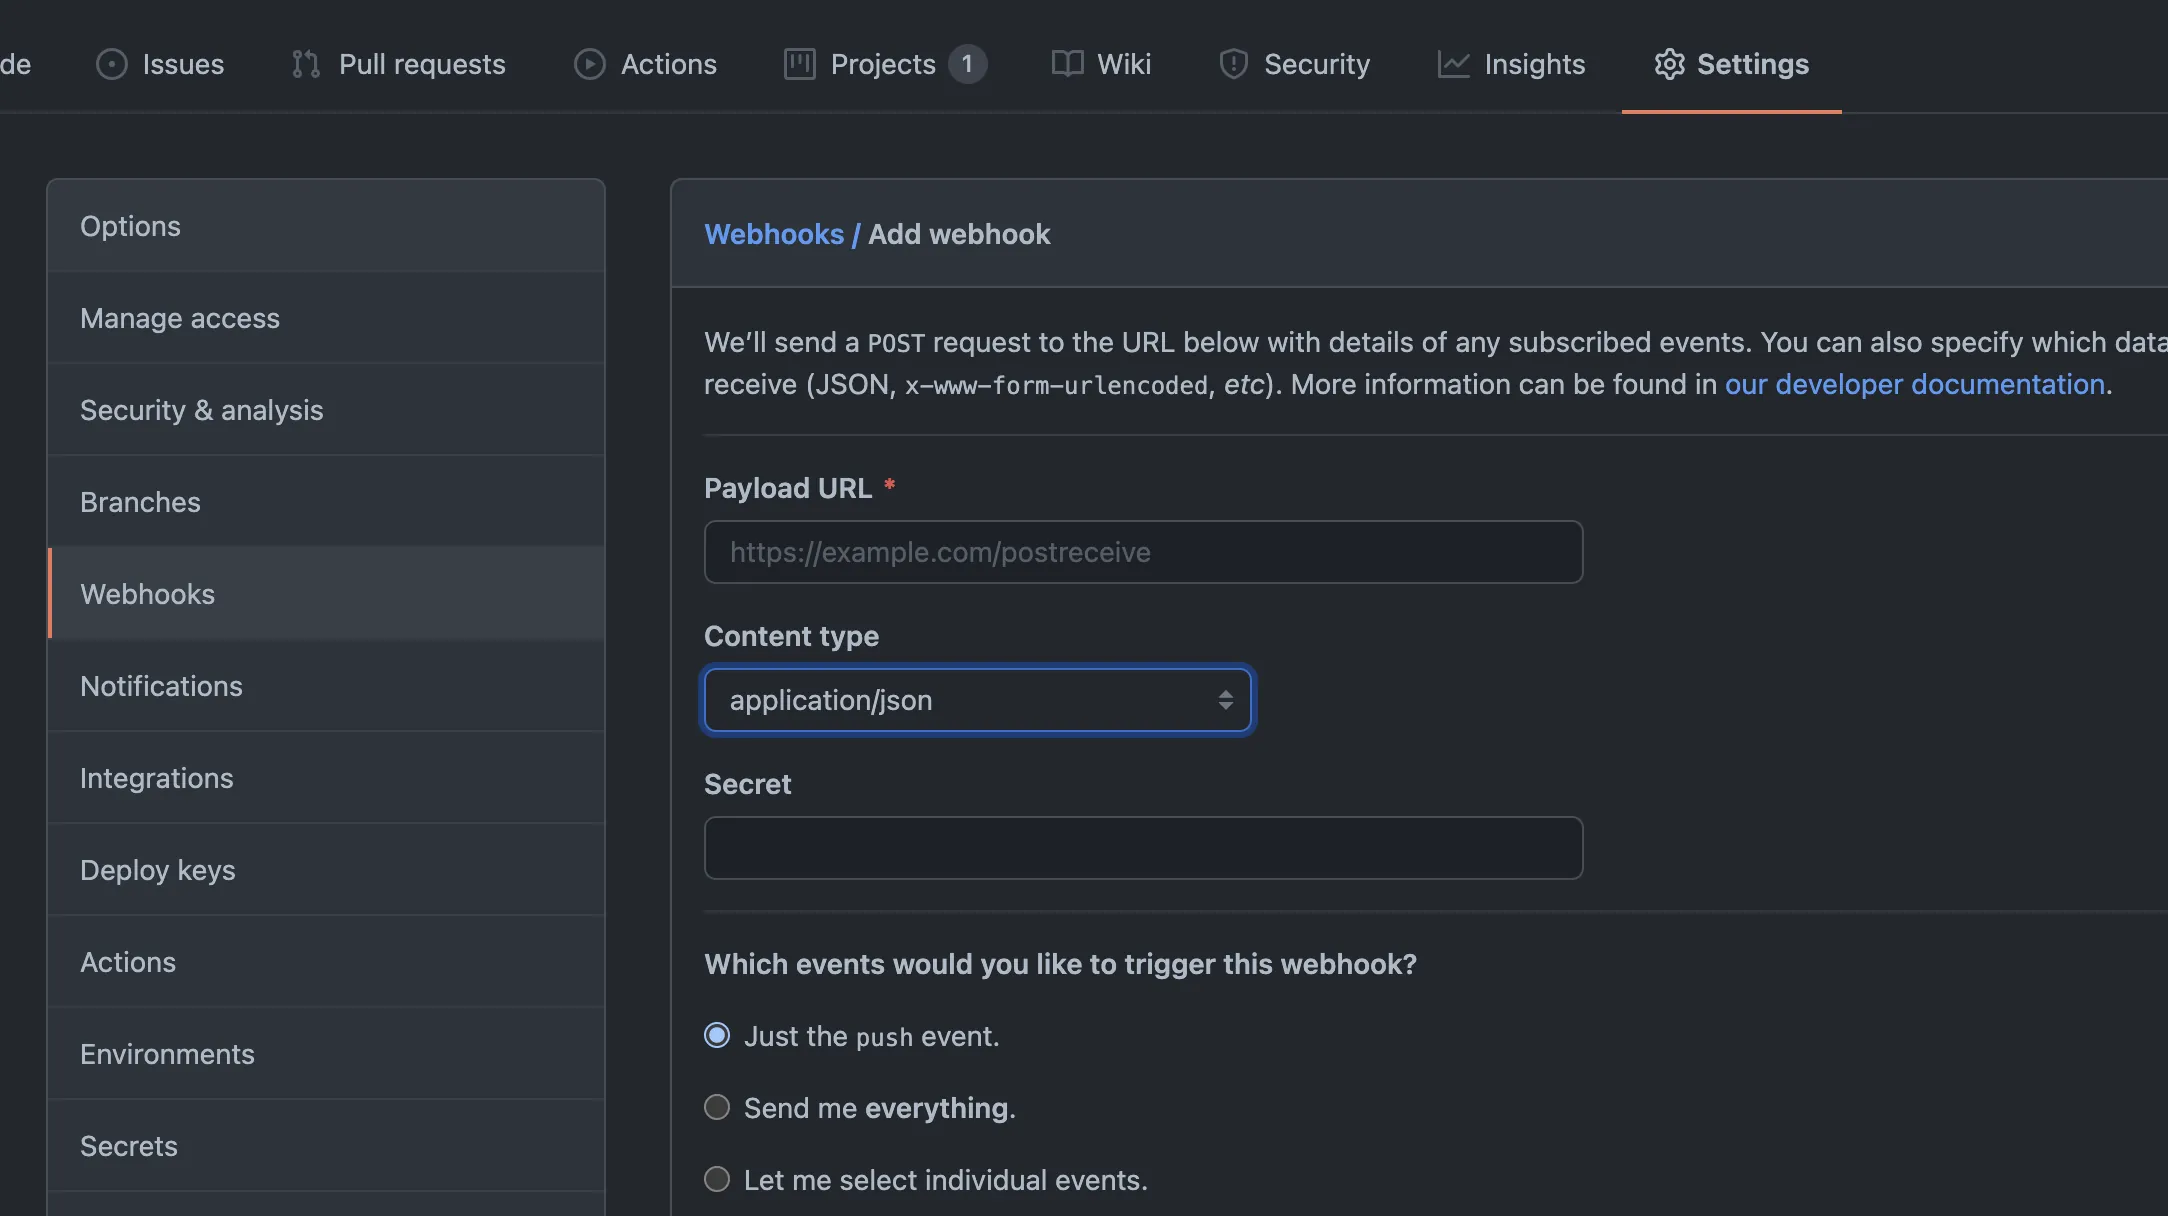This screenshot has width=2168, height=1216.
Task: Choose 'Let me select individual events' radio
Action: point(717,1179)
